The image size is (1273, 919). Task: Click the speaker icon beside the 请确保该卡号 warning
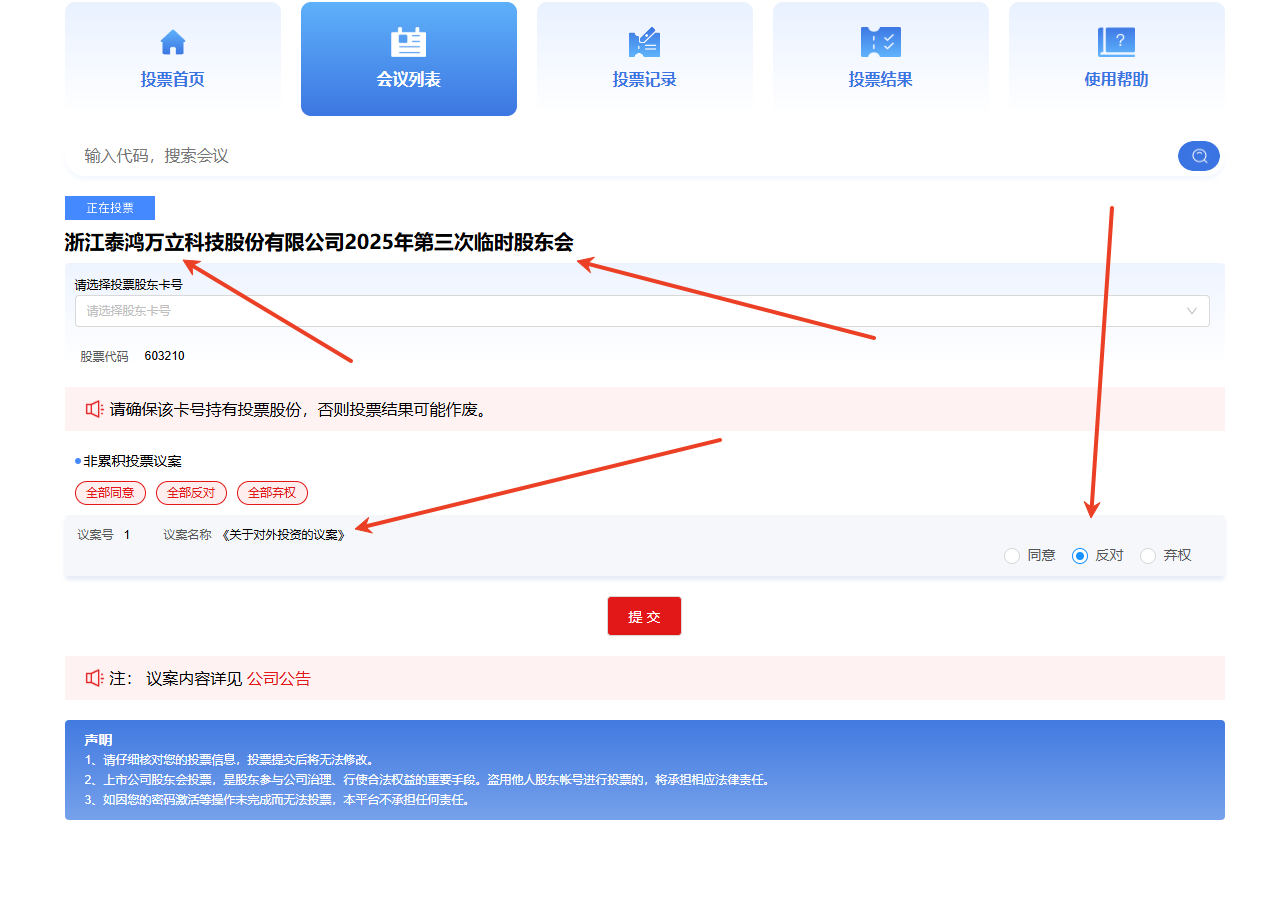tap(95, 409)
